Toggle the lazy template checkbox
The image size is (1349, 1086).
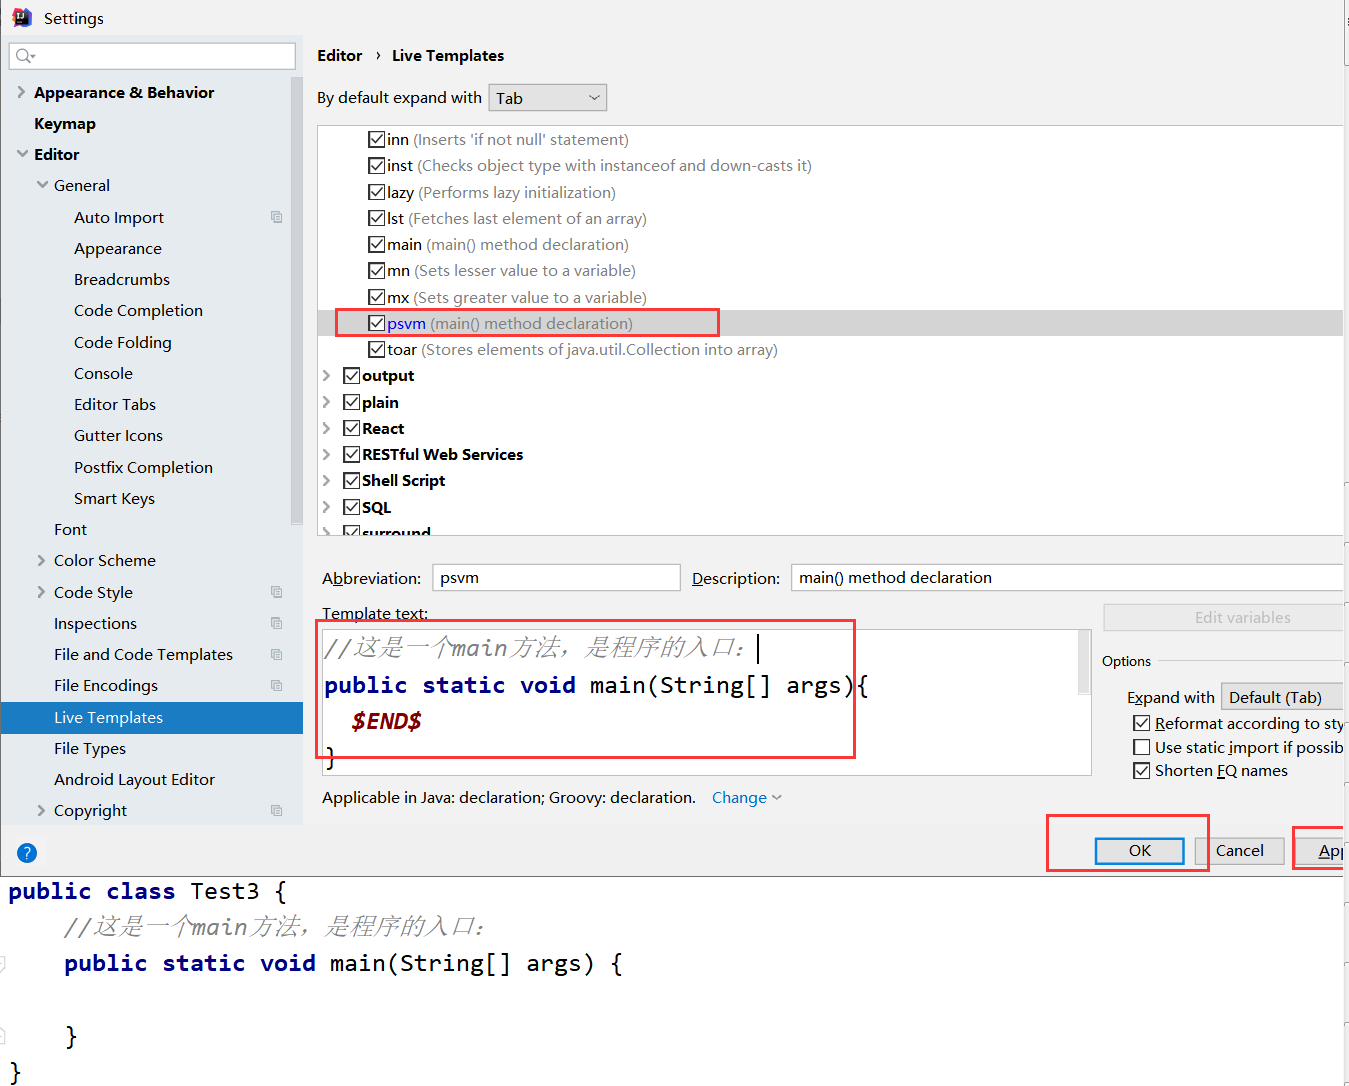coord(377,192)
